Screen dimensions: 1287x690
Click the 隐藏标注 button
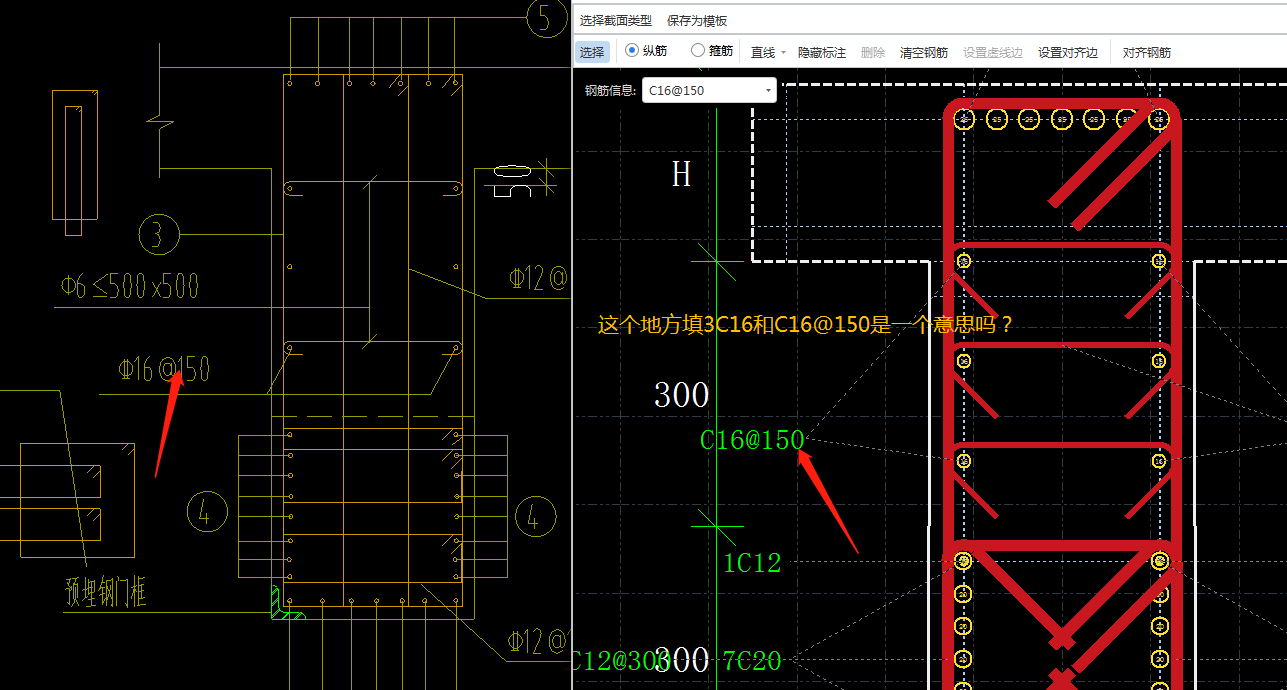[821, 52]
